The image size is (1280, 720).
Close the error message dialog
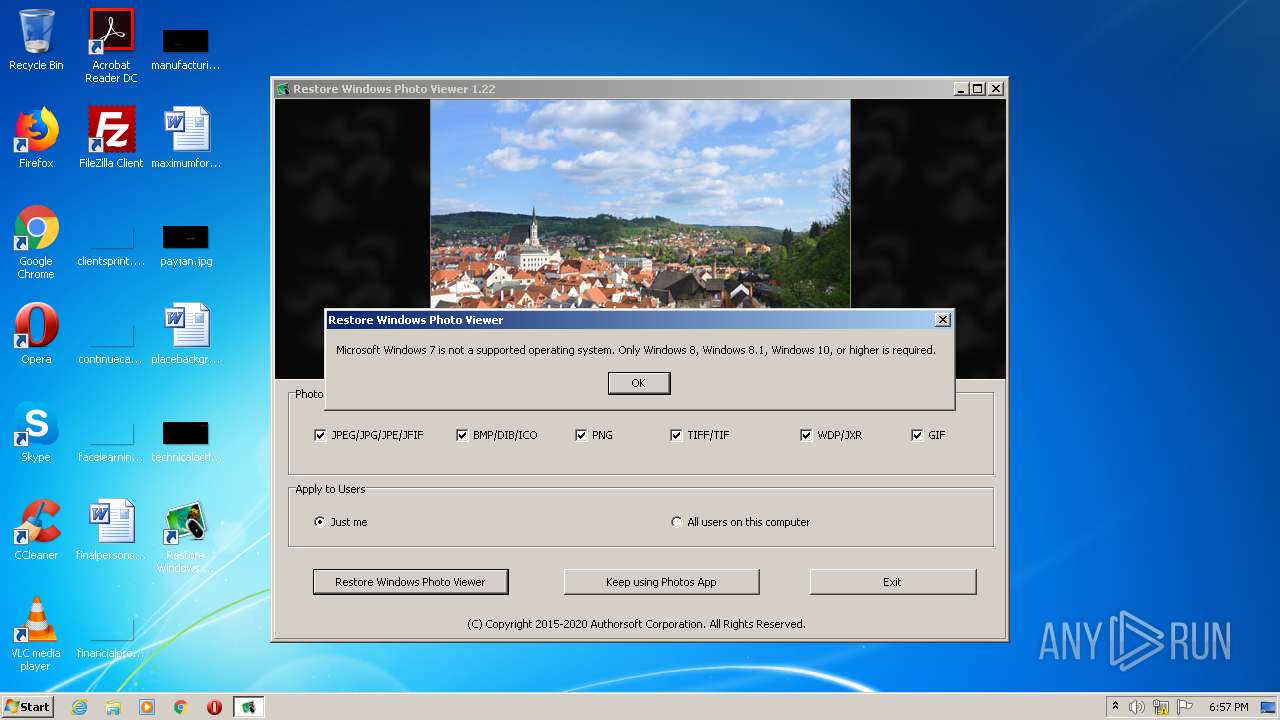tap(942, 320)
